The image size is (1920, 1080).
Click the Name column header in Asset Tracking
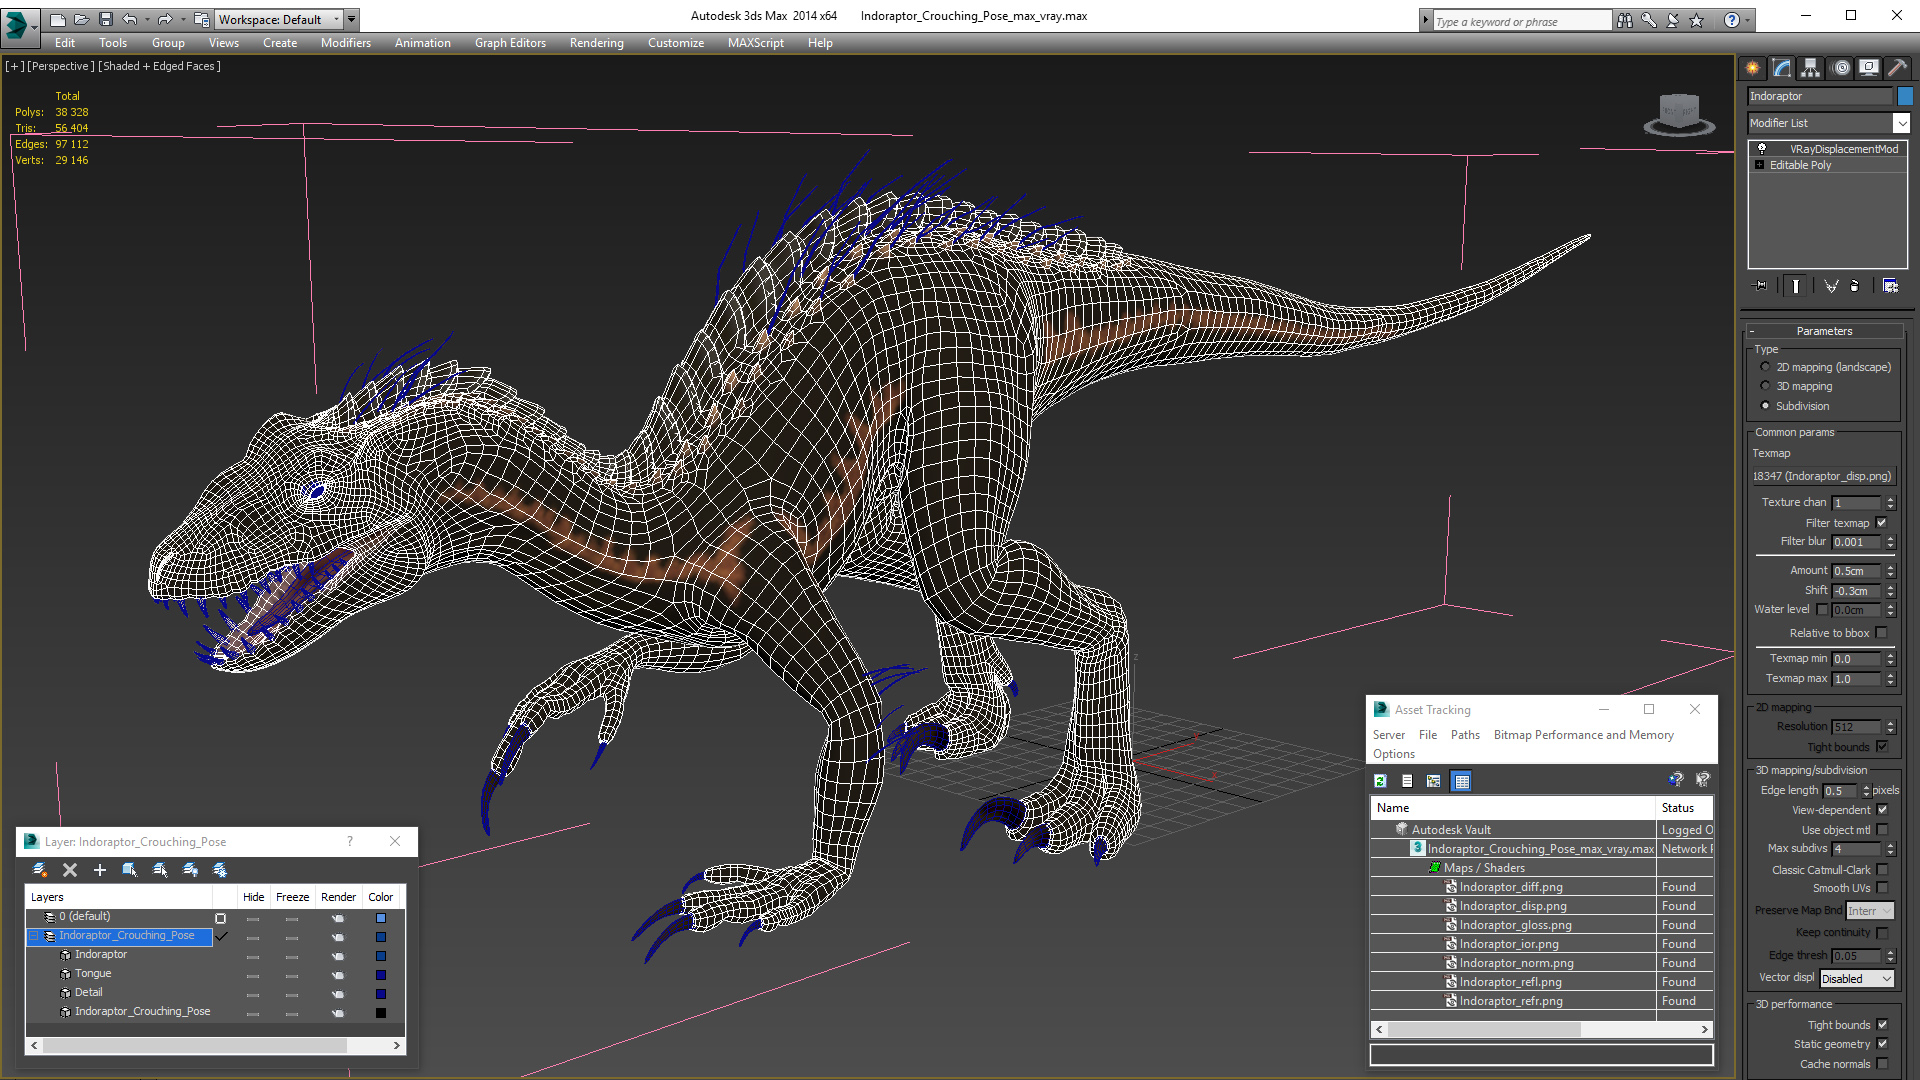pos(1513,808)
